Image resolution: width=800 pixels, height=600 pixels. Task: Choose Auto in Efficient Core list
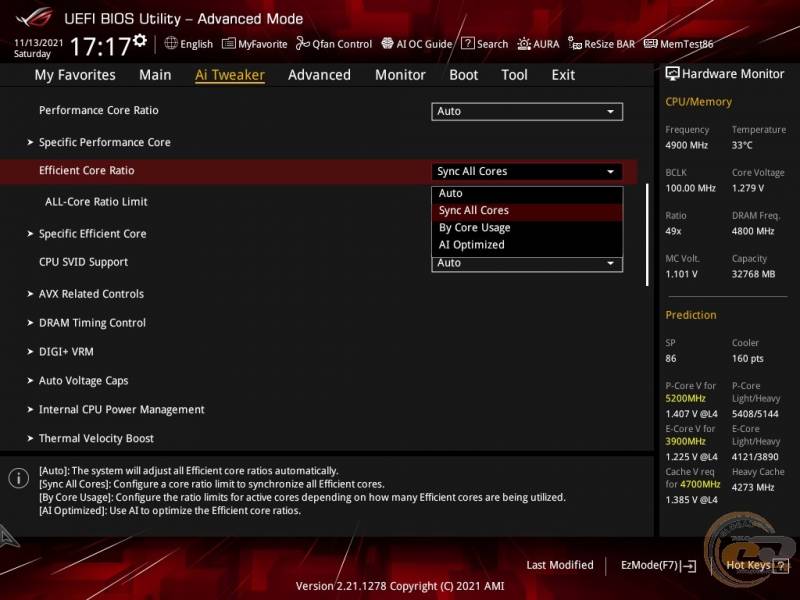pos(527,193)
